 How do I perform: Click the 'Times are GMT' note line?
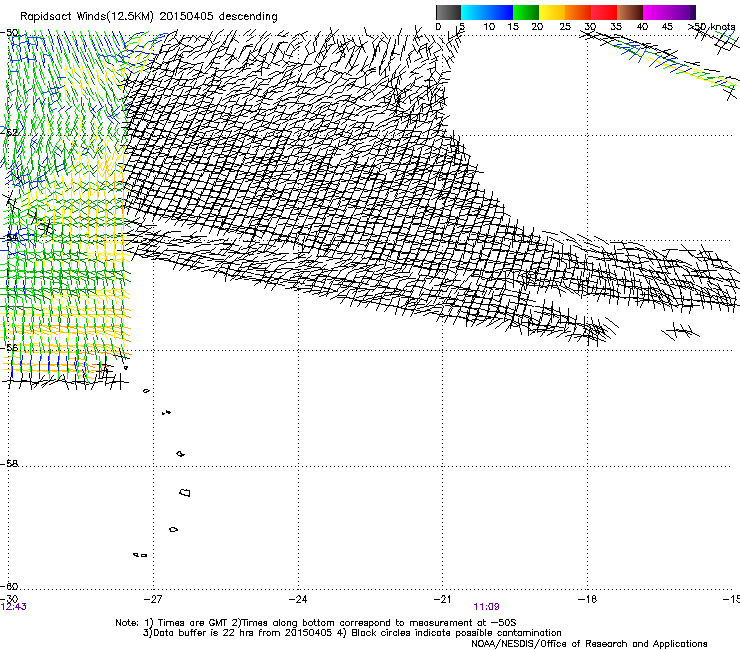pos(316,623)
